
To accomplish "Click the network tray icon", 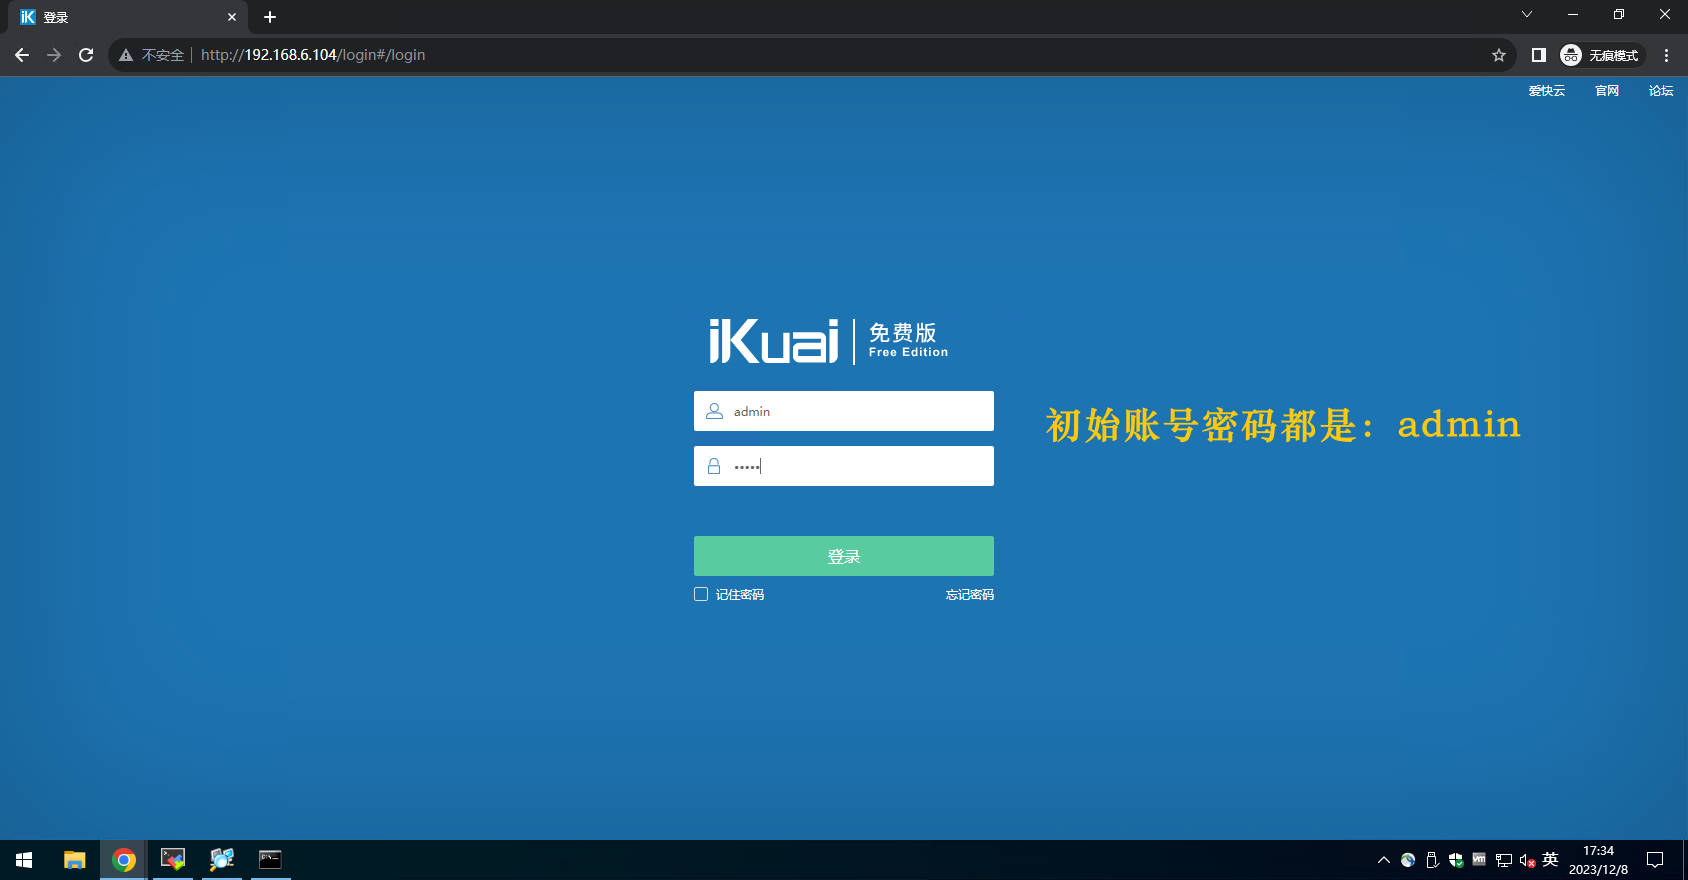I will [x=1503, y=860].
